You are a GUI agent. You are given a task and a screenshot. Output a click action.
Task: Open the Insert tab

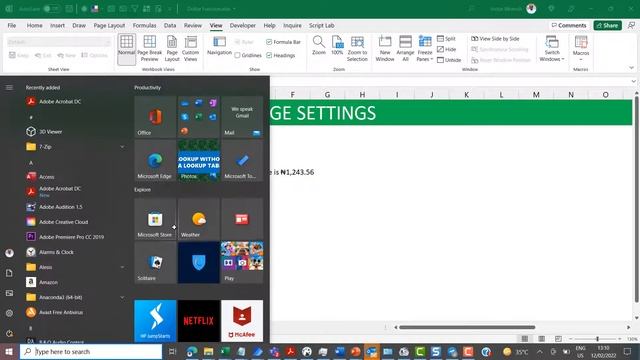pos(57,25)
